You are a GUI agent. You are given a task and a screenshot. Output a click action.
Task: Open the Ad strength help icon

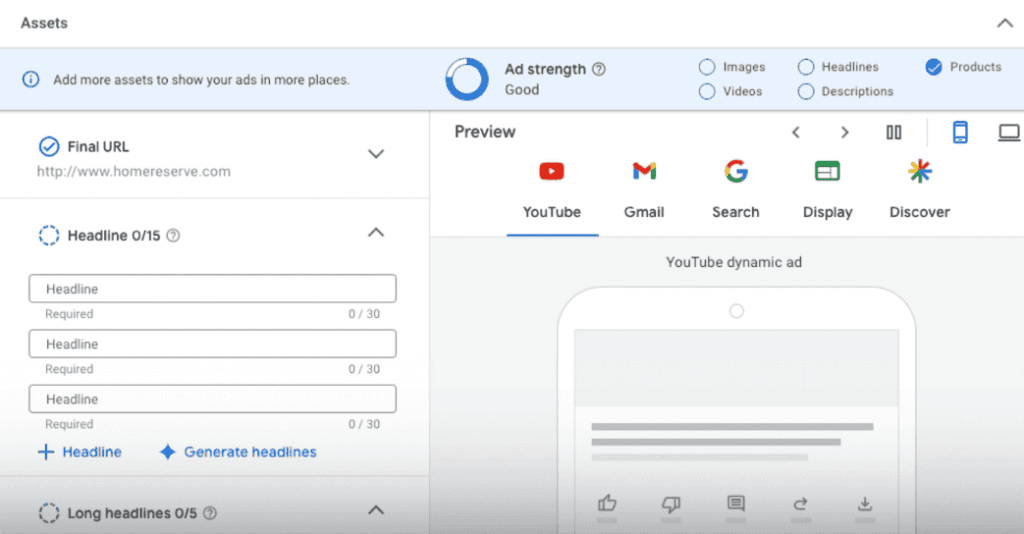598,69
